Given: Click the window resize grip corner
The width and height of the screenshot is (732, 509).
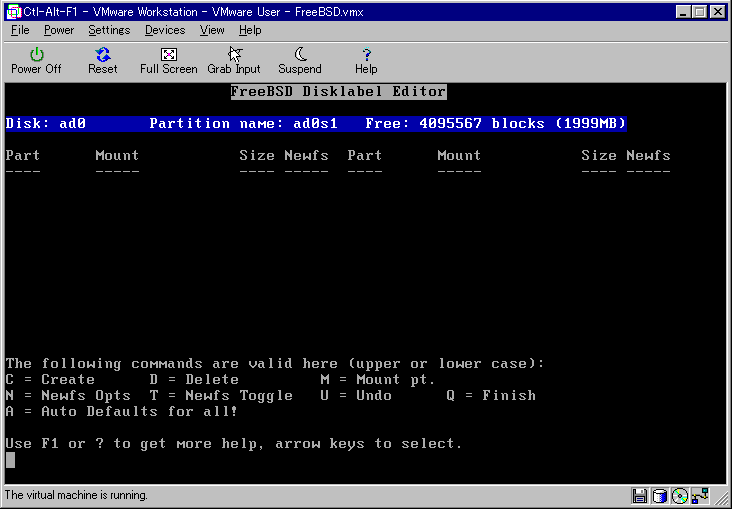Looking at the screenshot, I should tap(721, 498).
